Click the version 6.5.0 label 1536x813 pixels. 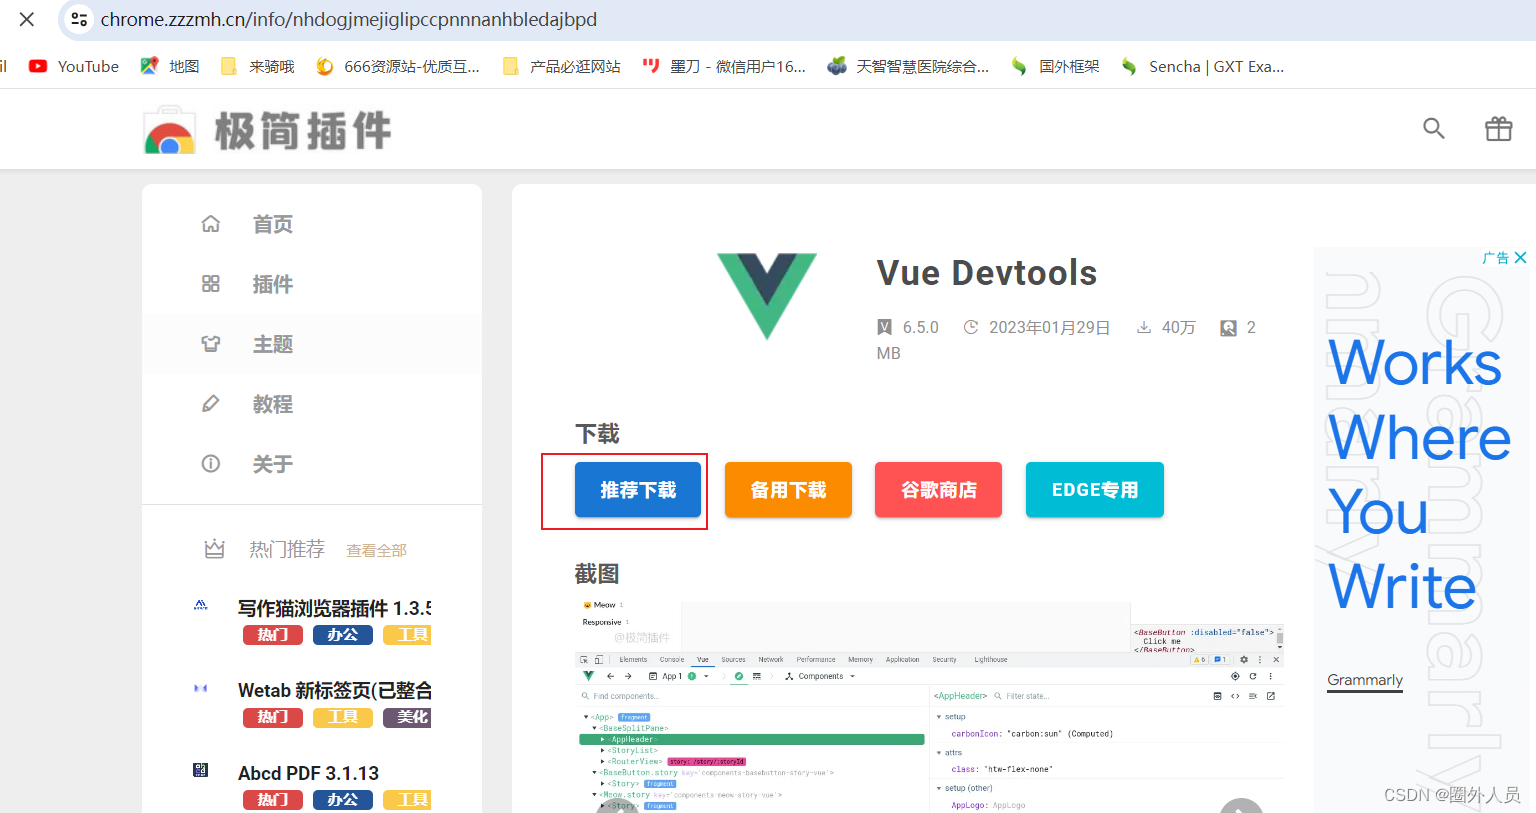(920, 328)
